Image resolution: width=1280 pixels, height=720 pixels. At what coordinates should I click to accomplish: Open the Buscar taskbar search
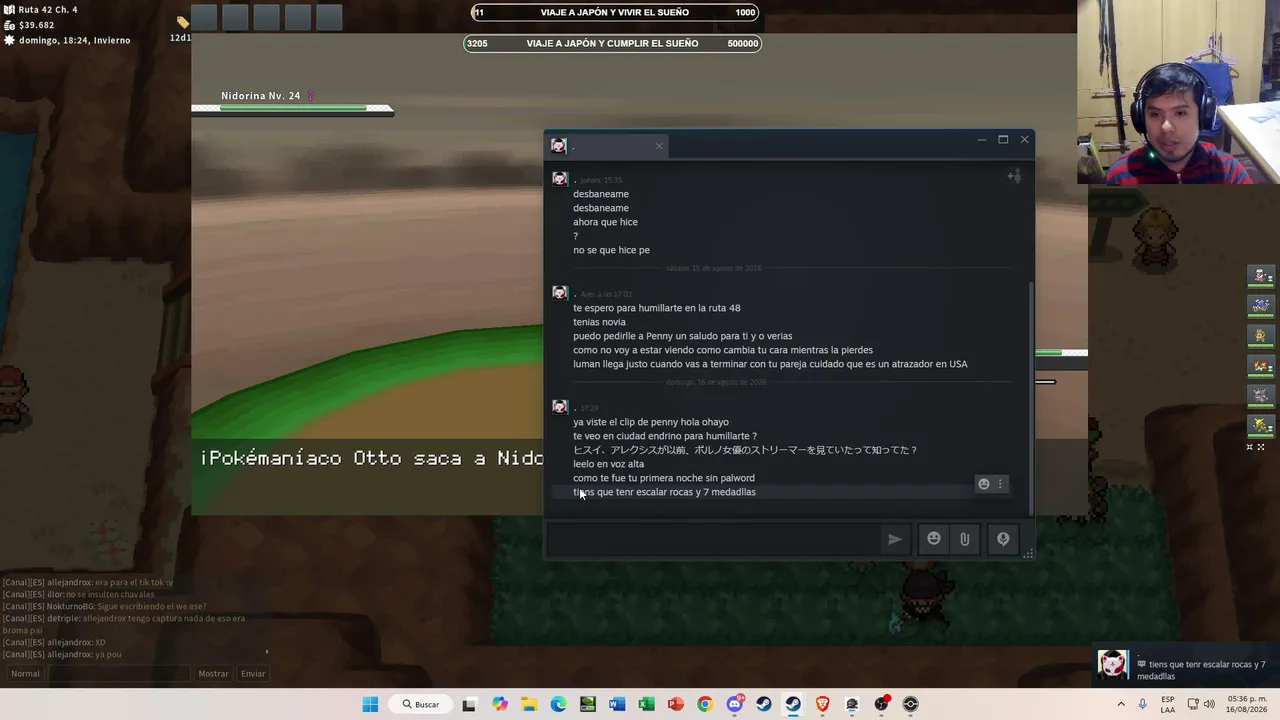(421, 704)
